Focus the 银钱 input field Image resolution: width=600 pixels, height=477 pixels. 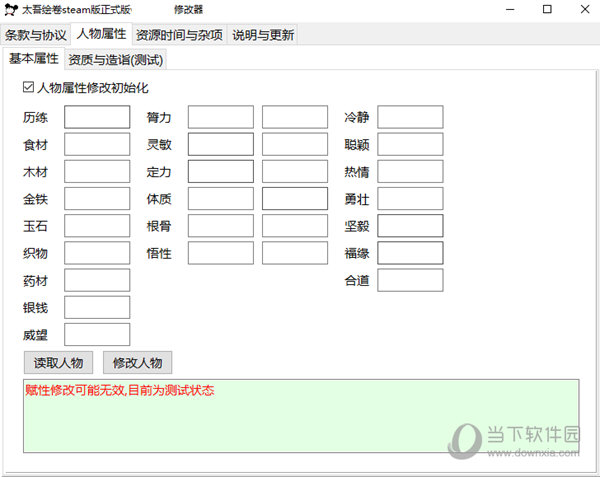click(x=97, y=307)
